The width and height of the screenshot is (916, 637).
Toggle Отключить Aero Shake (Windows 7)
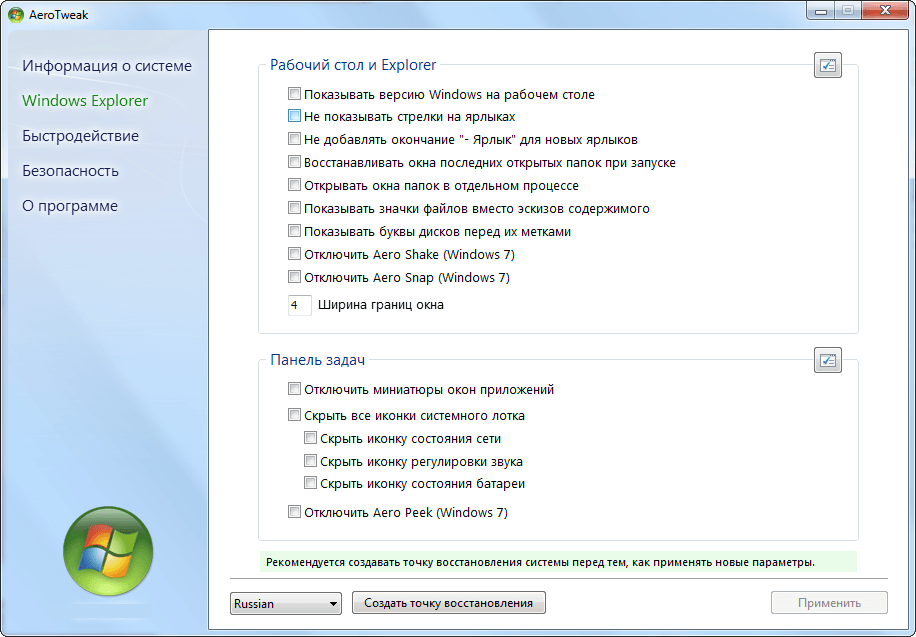point(294,255)
